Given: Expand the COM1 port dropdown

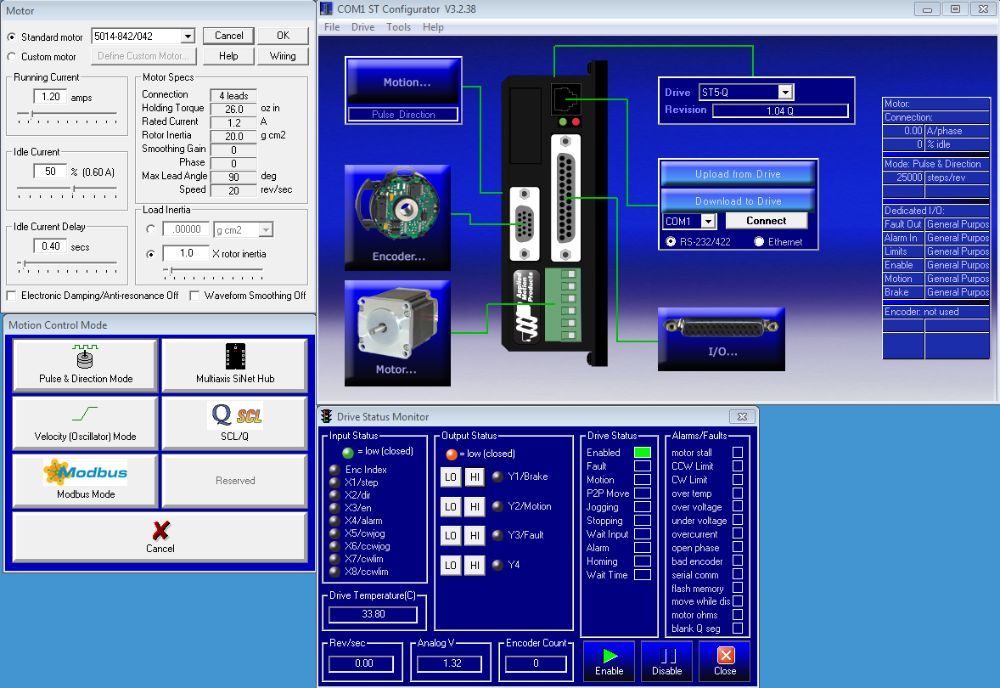Looking at the screenshot, I should pyautogui.click(x=708, y=221).
